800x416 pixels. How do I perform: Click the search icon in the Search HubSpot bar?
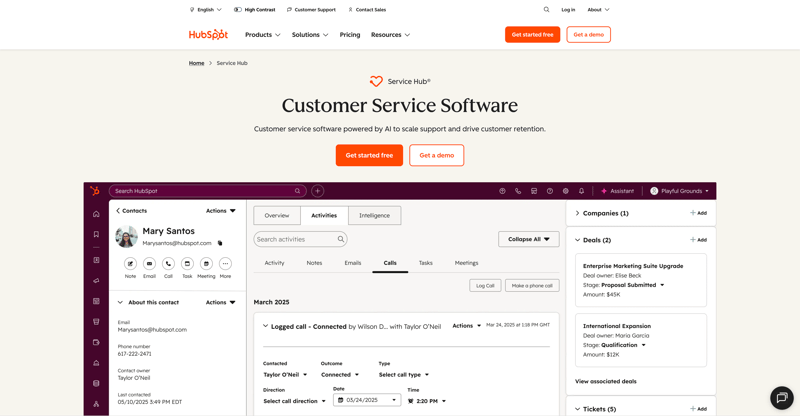297,191
